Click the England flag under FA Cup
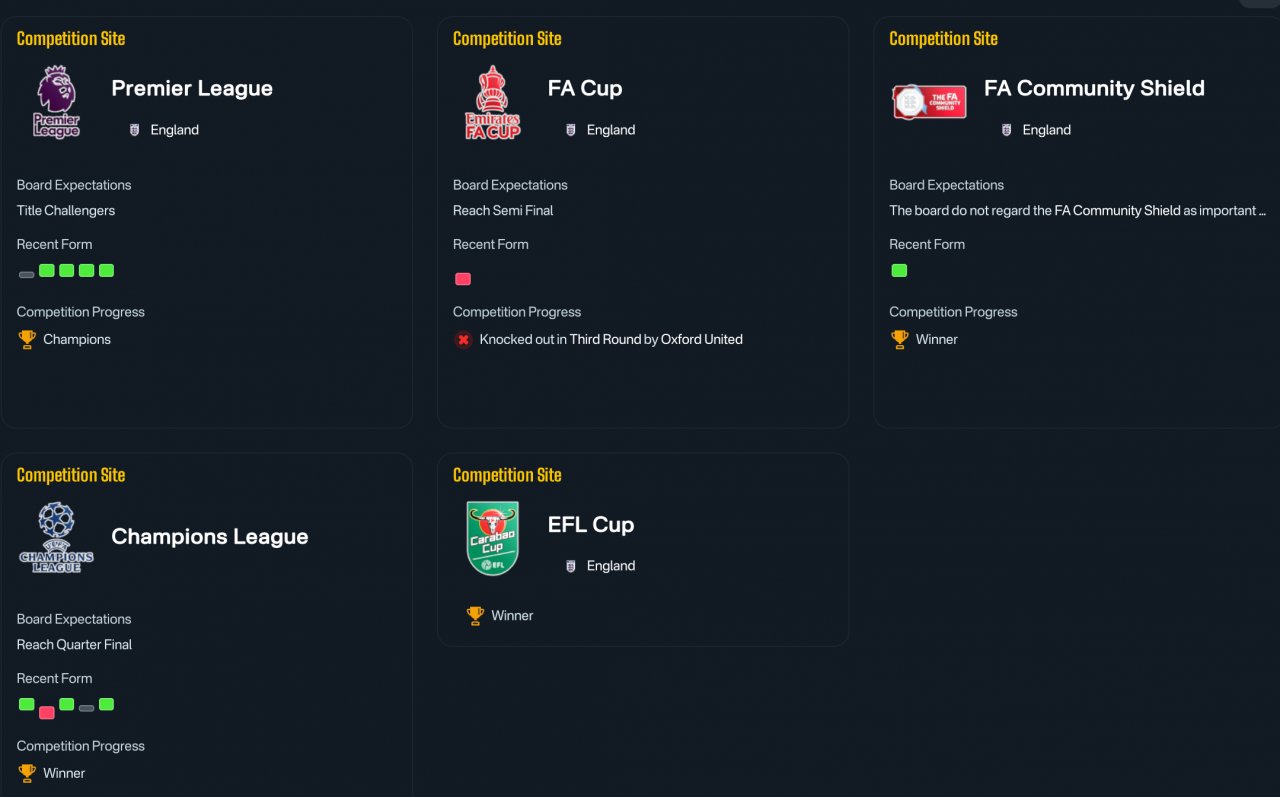This screenshot has width=1280, height=797. [571, 130]
